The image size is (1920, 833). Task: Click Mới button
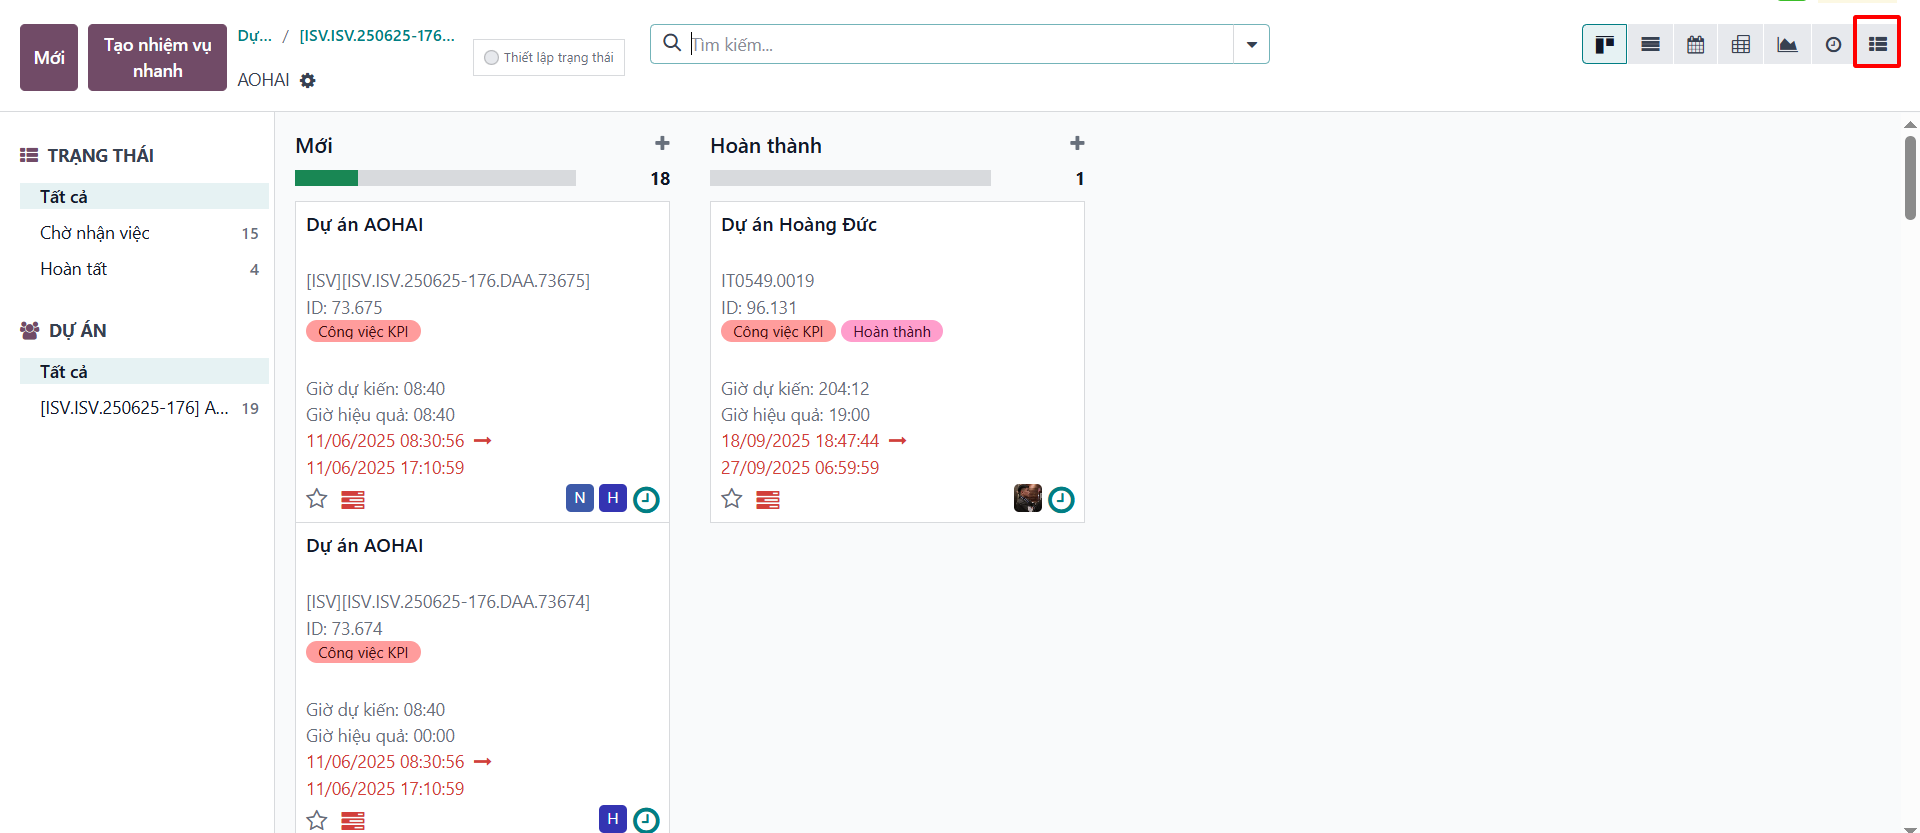[x=49, y=58]
